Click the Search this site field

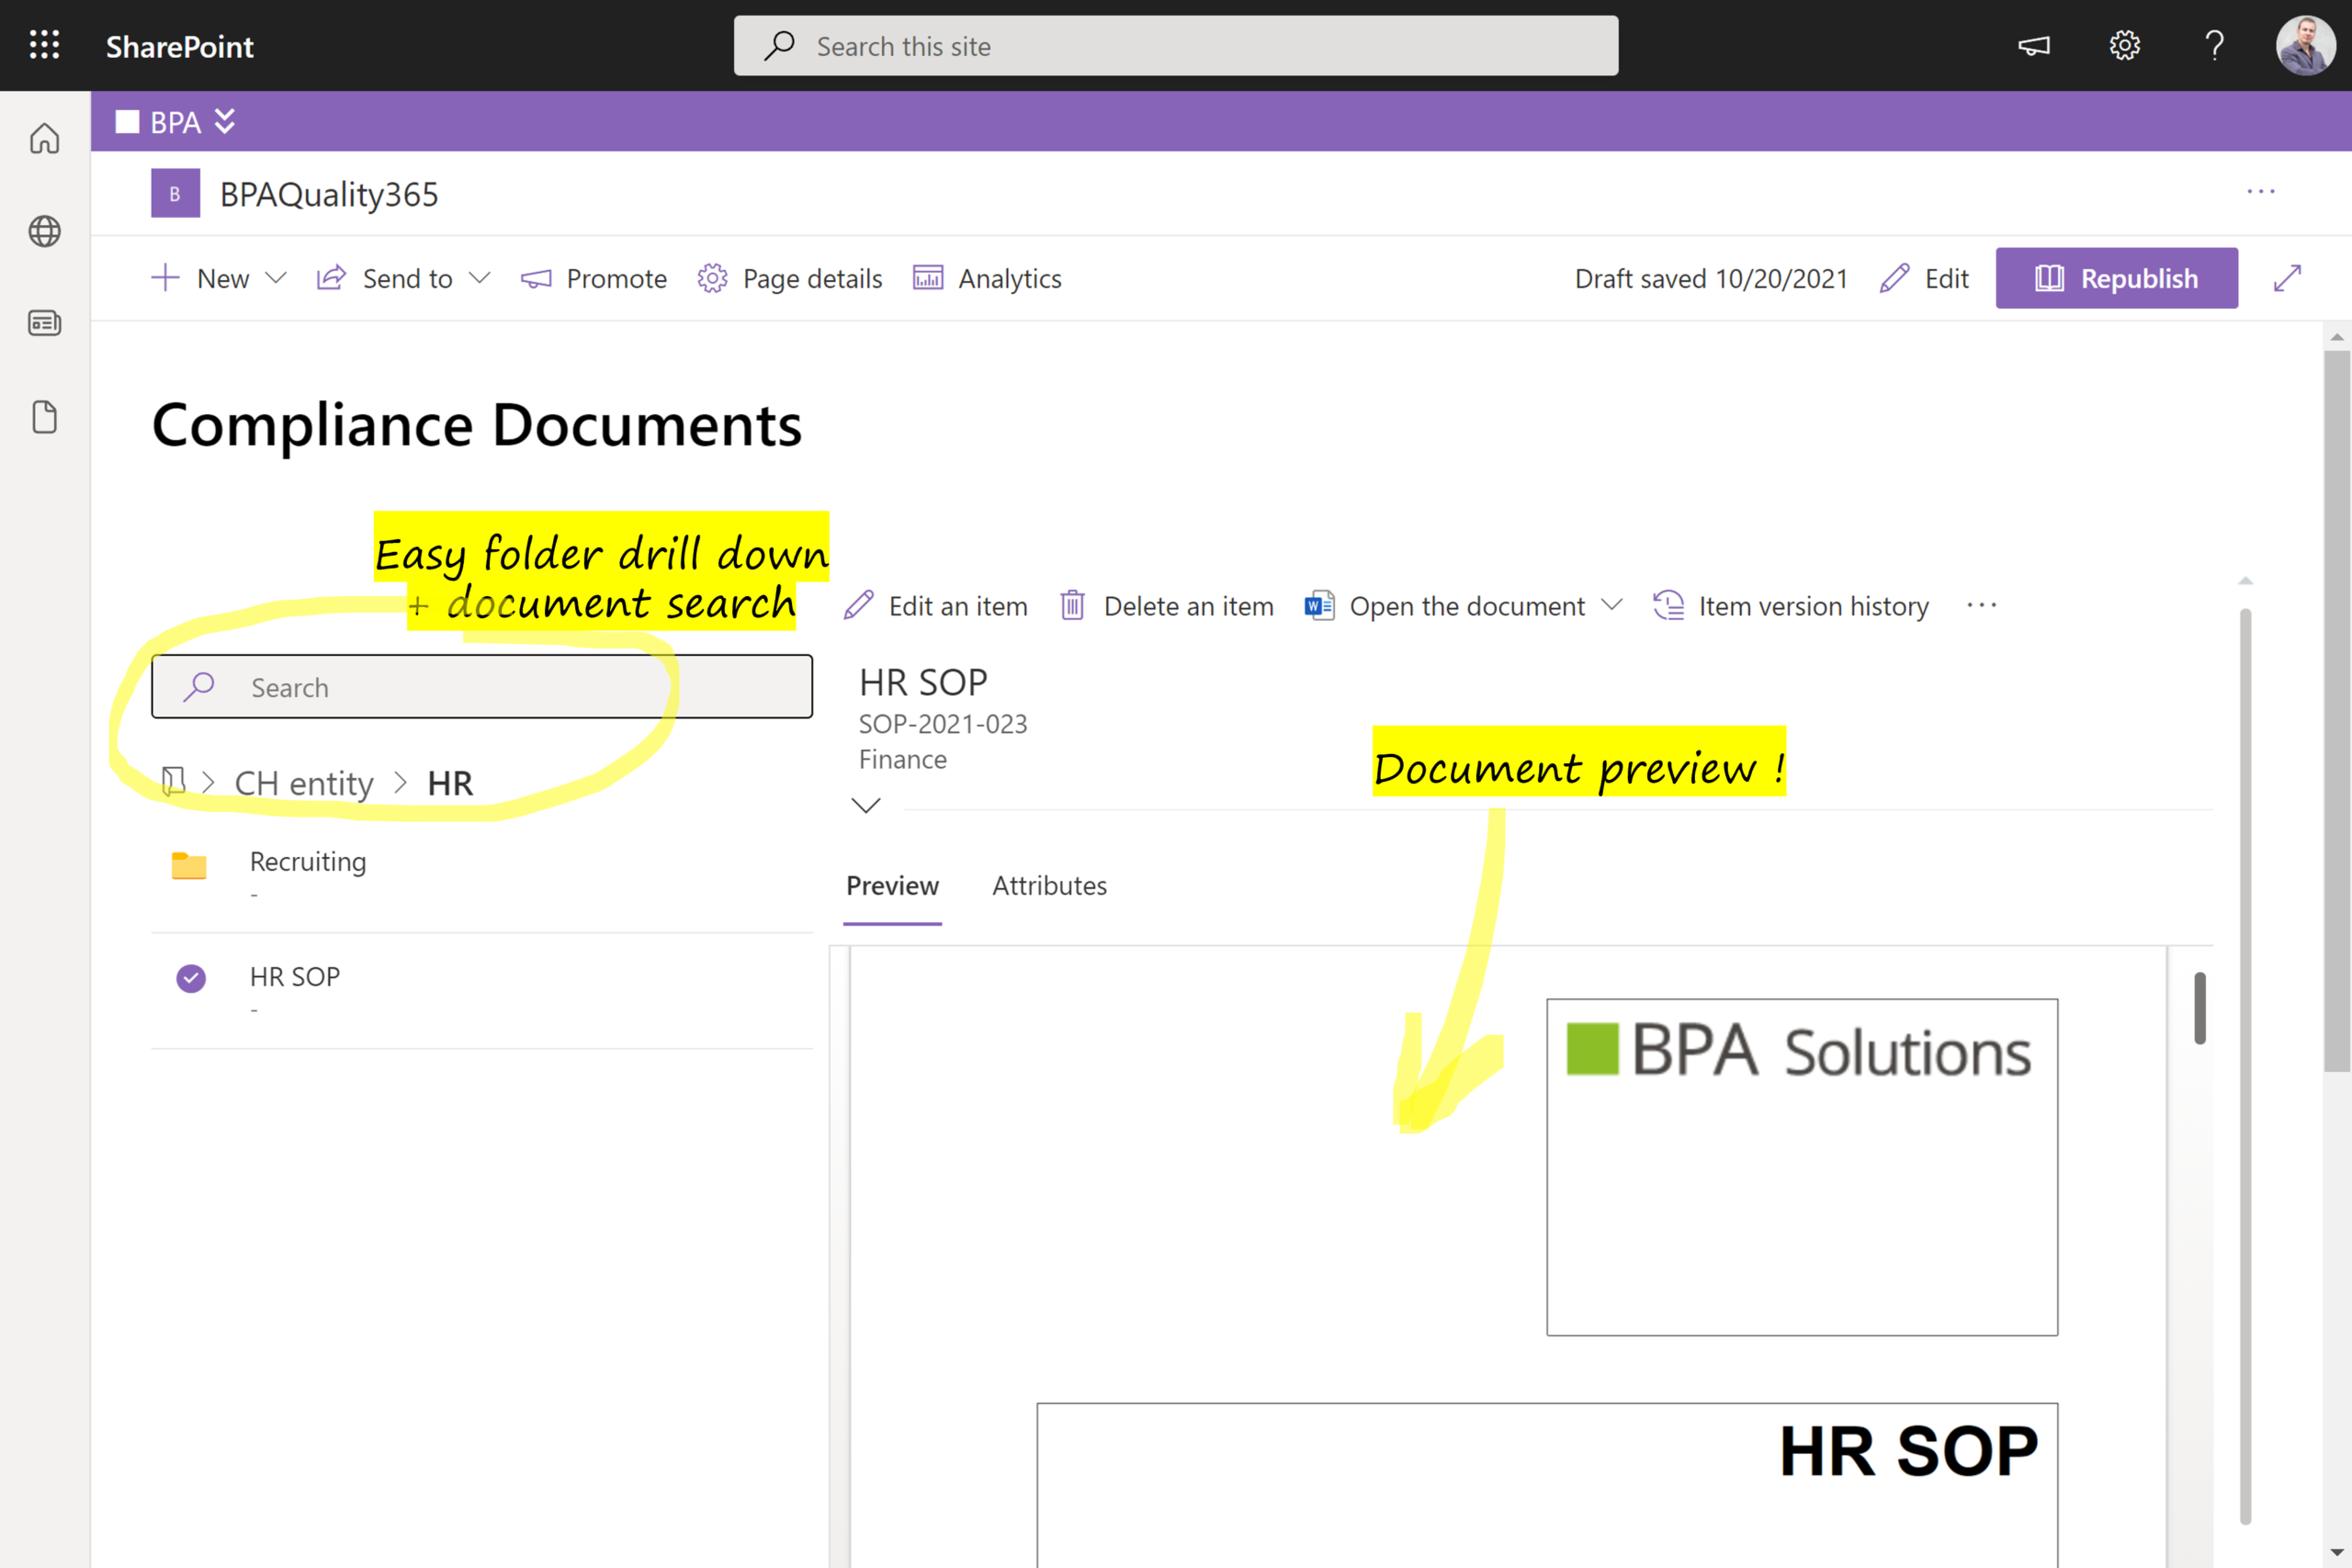pyautogui.click(x=1176, y=46)
